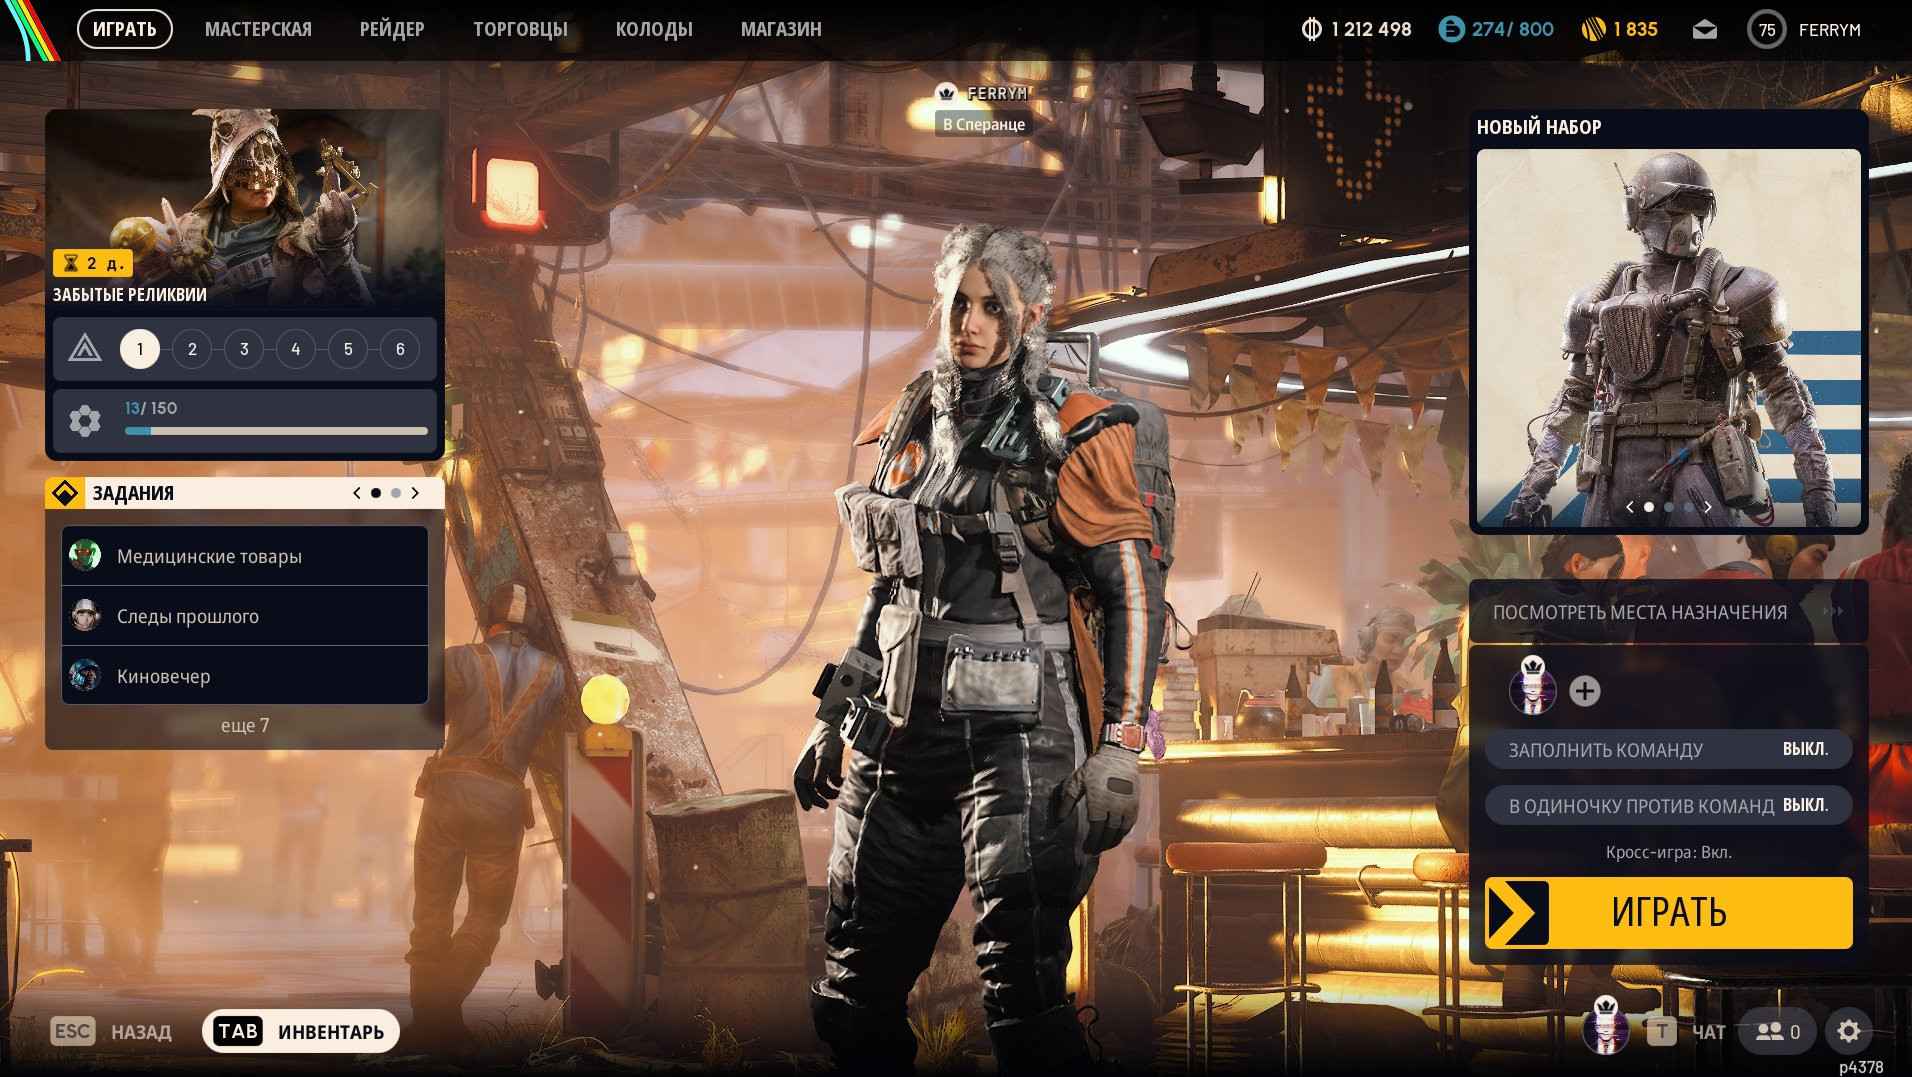
Task: Click the triangle icon in relics tracker
Action: pyautogui.click(x=85, y=349)
